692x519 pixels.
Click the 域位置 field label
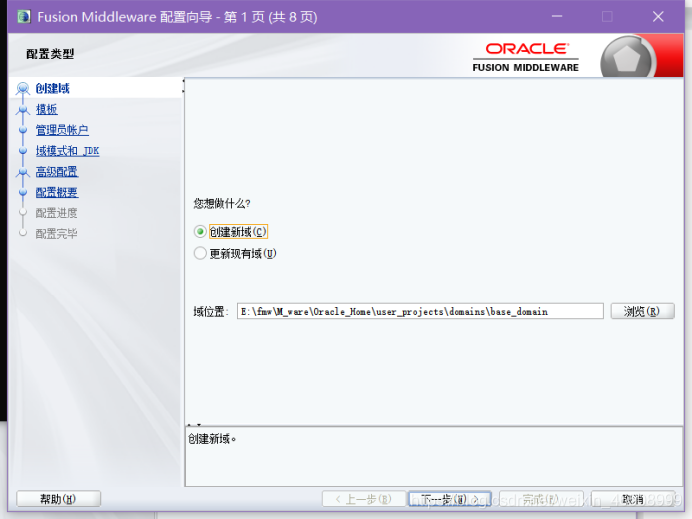(x=211, y=312)
